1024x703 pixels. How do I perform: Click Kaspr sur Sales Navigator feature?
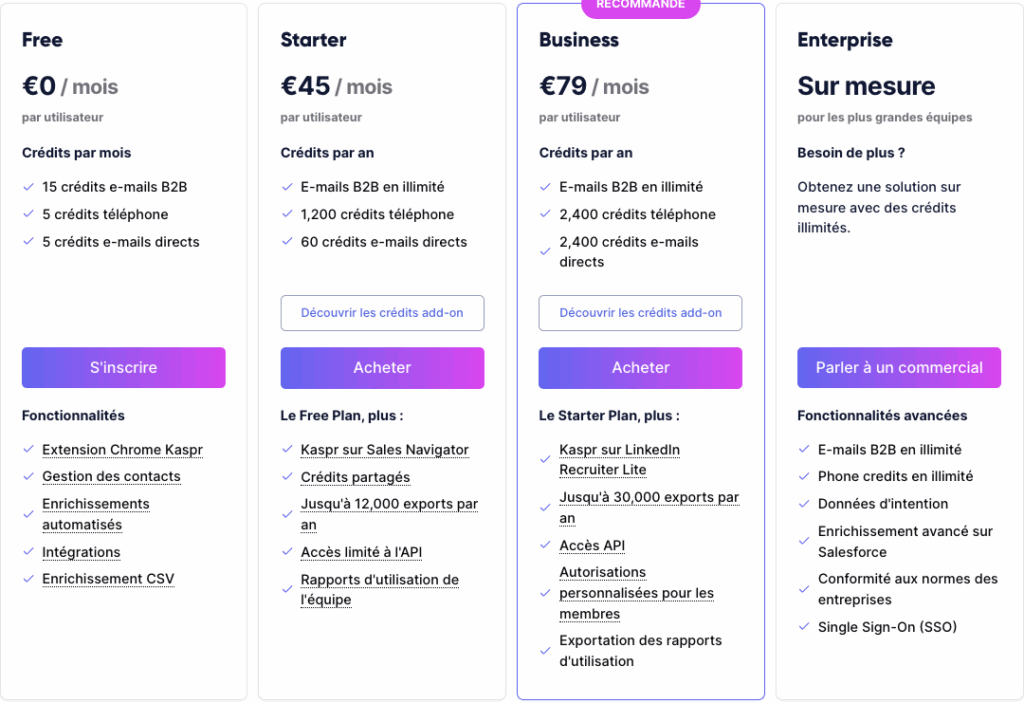[384, 450]
